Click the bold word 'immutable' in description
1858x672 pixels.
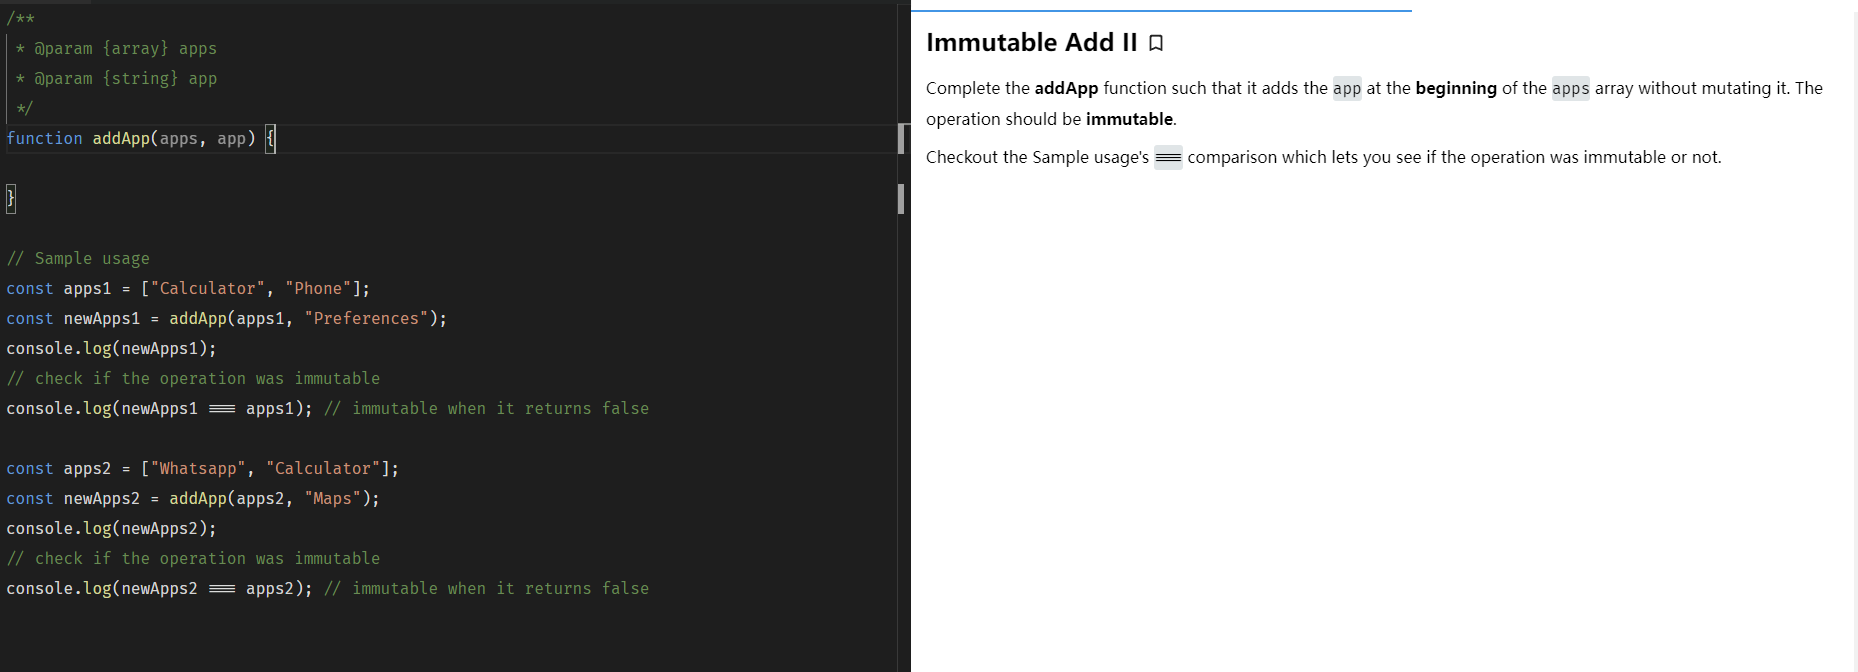coord(1128,119)
